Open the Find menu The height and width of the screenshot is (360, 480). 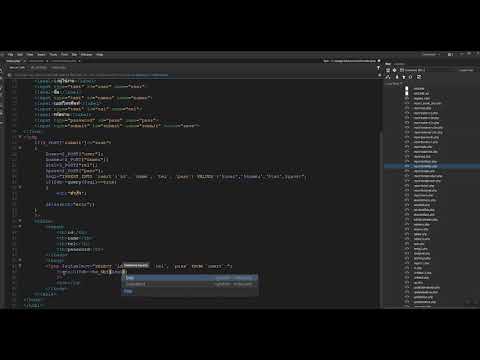point(65,55)
